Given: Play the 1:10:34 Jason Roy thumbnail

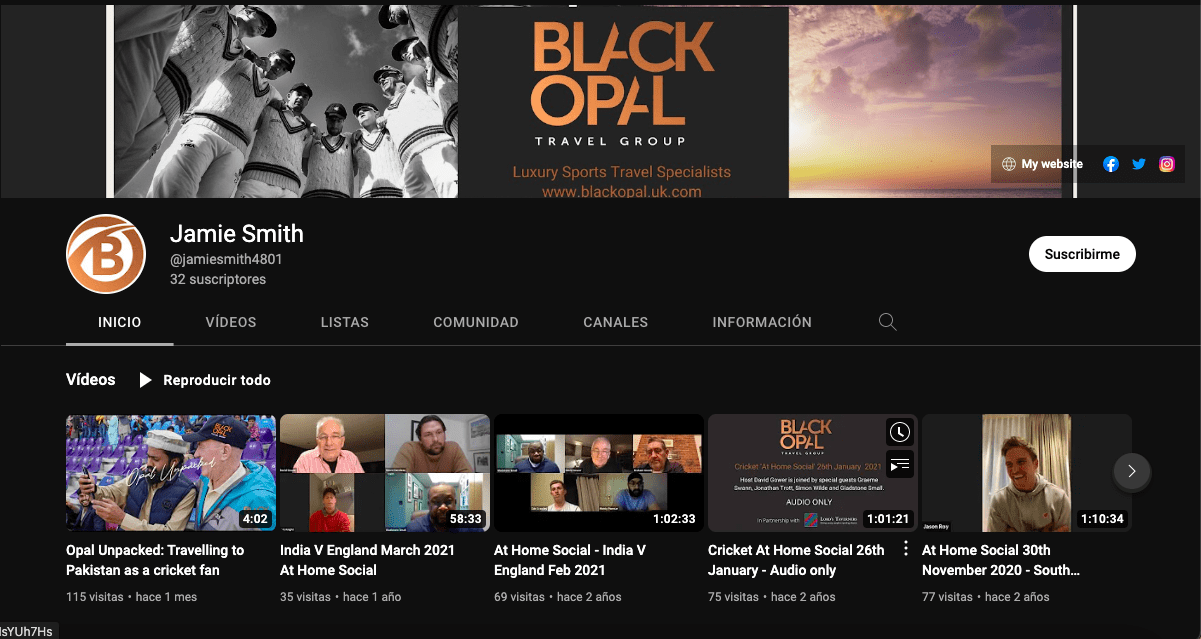Looking at the screenshot, I should pos(1027,473).
